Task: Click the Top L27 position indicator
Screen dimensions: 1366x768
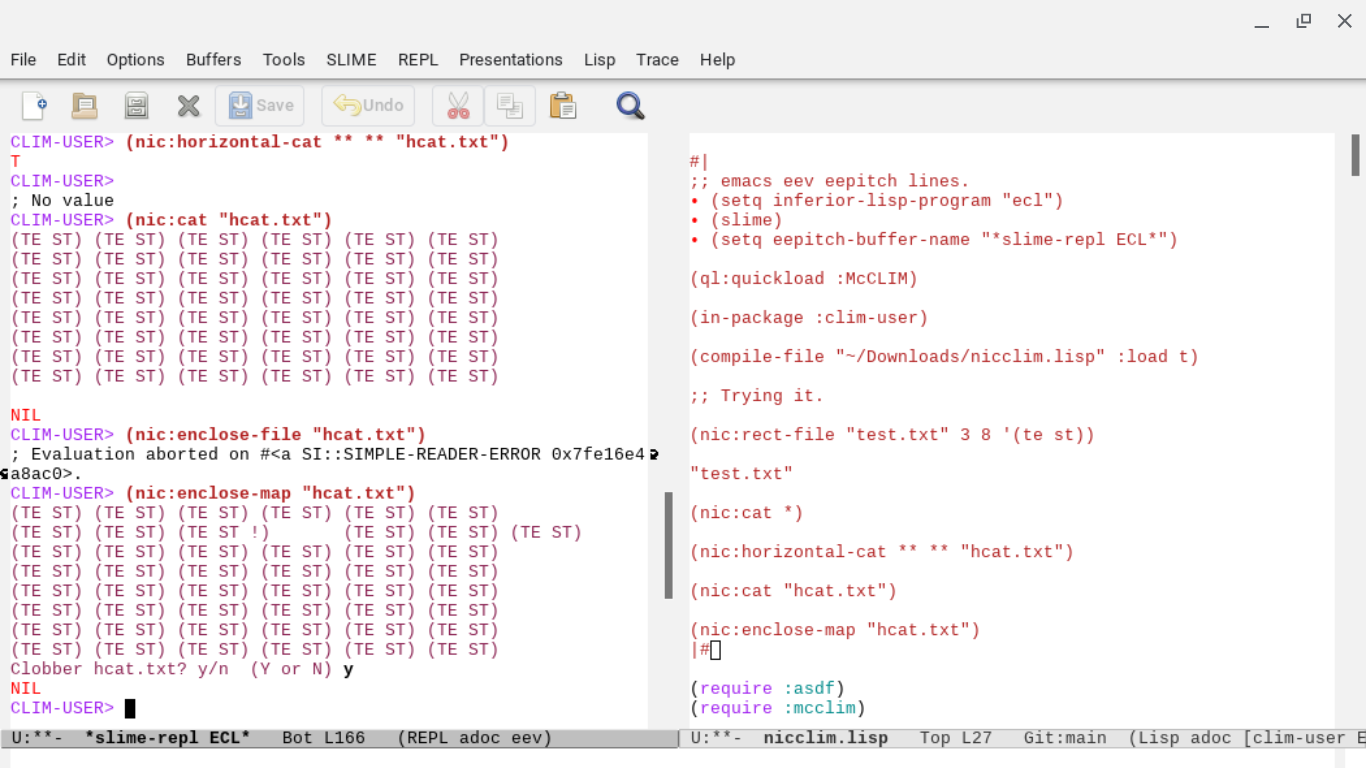Action: tap(955, 738)
